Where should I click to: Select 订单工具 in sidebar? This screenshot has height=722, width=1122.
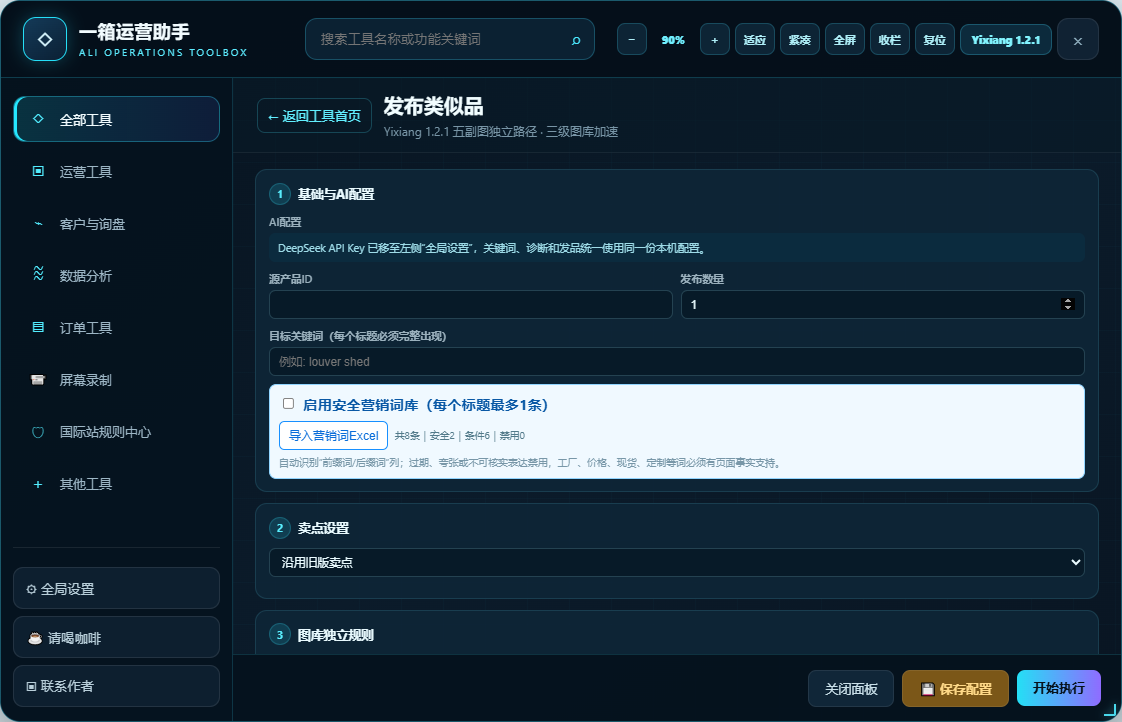pyautogui.click(x=117, y=328)
